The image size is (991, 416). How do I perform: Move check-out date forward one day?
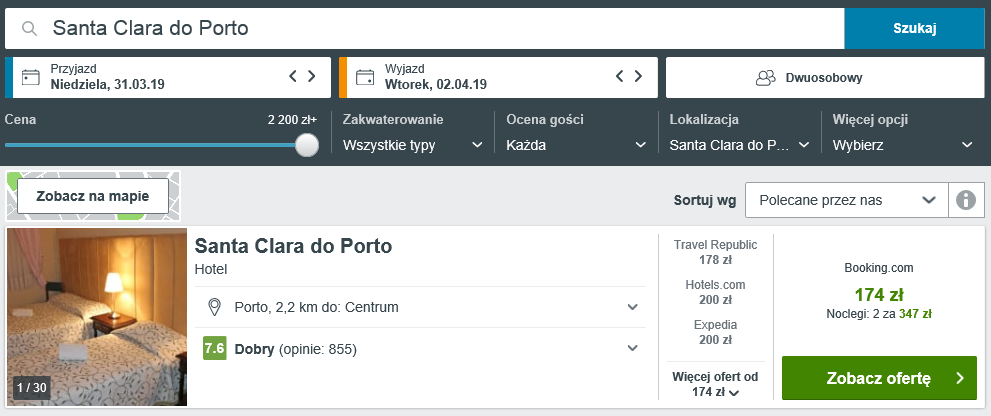click(639, 76)
